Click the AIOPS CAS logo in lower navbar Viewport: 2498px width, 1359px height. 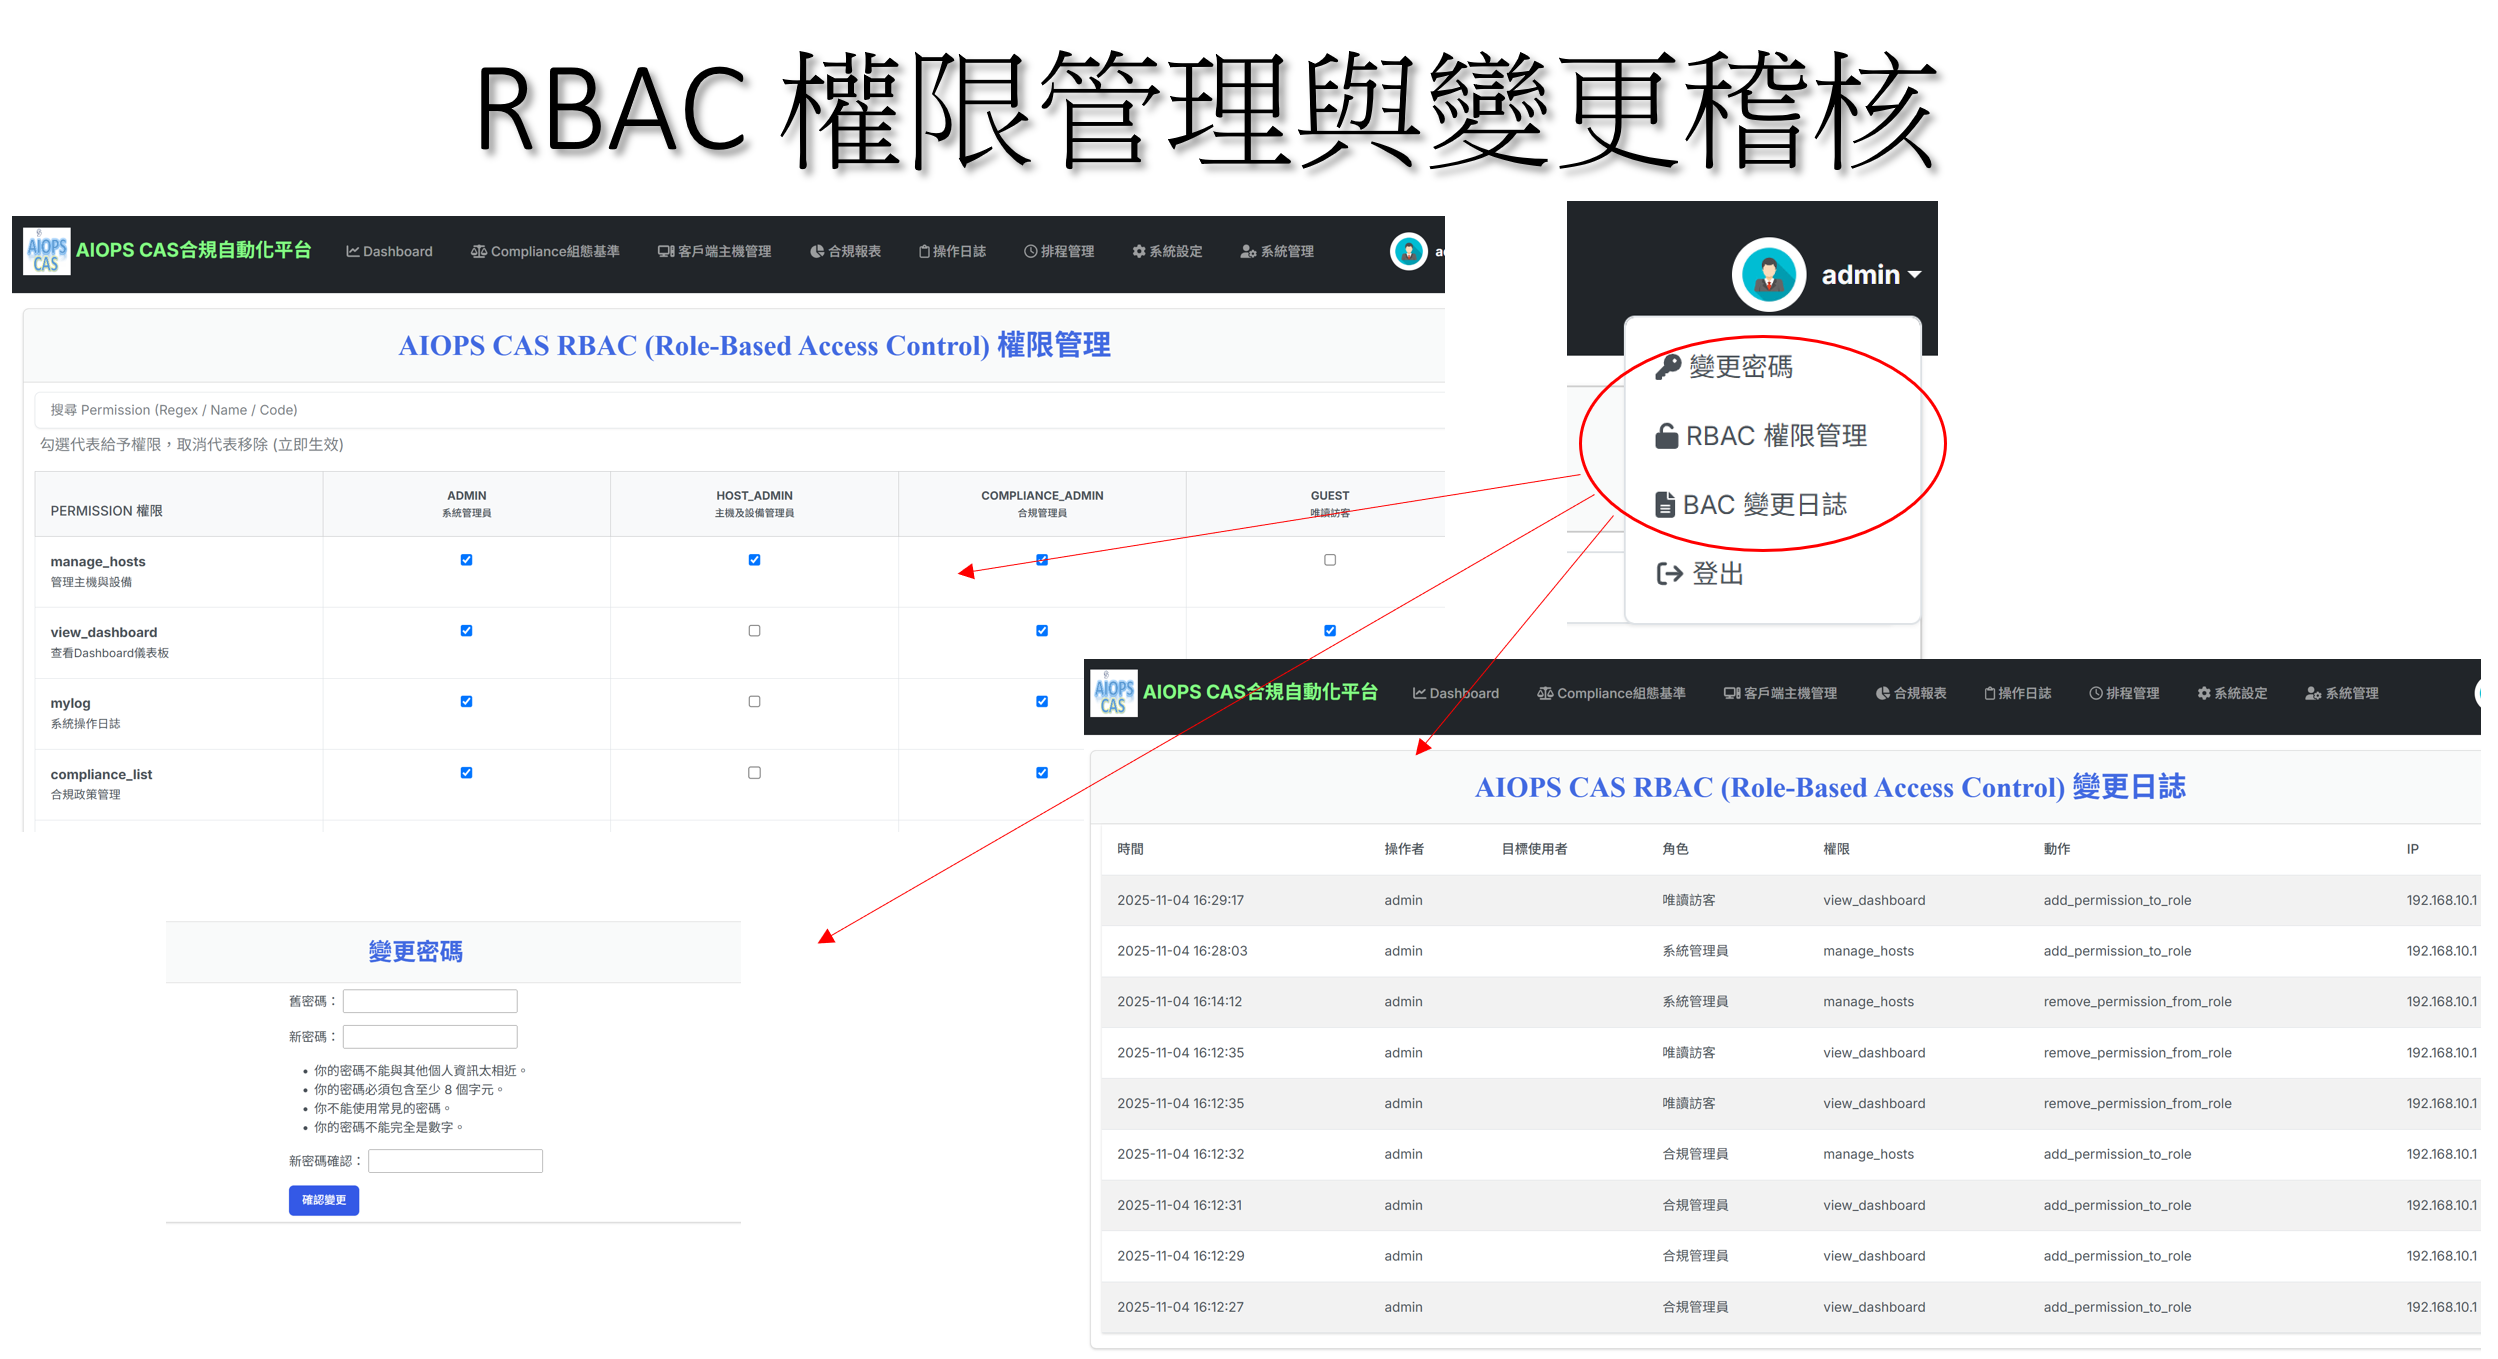pyautogui.click(x=1113, y=693)
